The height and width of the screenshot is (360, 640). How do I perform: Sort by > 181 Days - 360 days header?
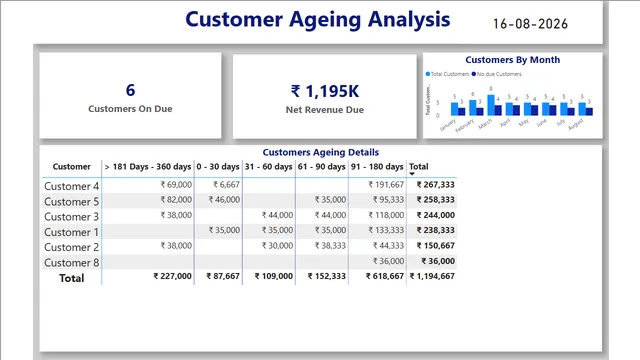point(148,167)
